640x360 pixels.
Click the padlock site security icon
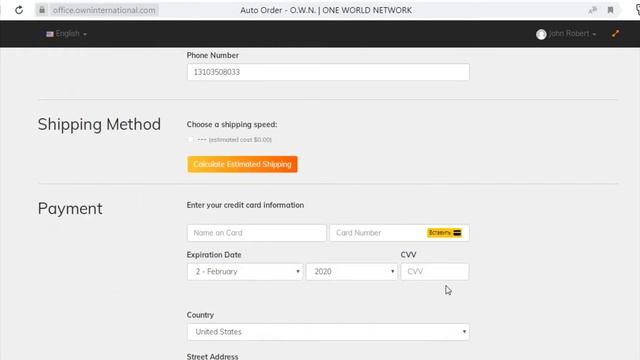point(42,10)
